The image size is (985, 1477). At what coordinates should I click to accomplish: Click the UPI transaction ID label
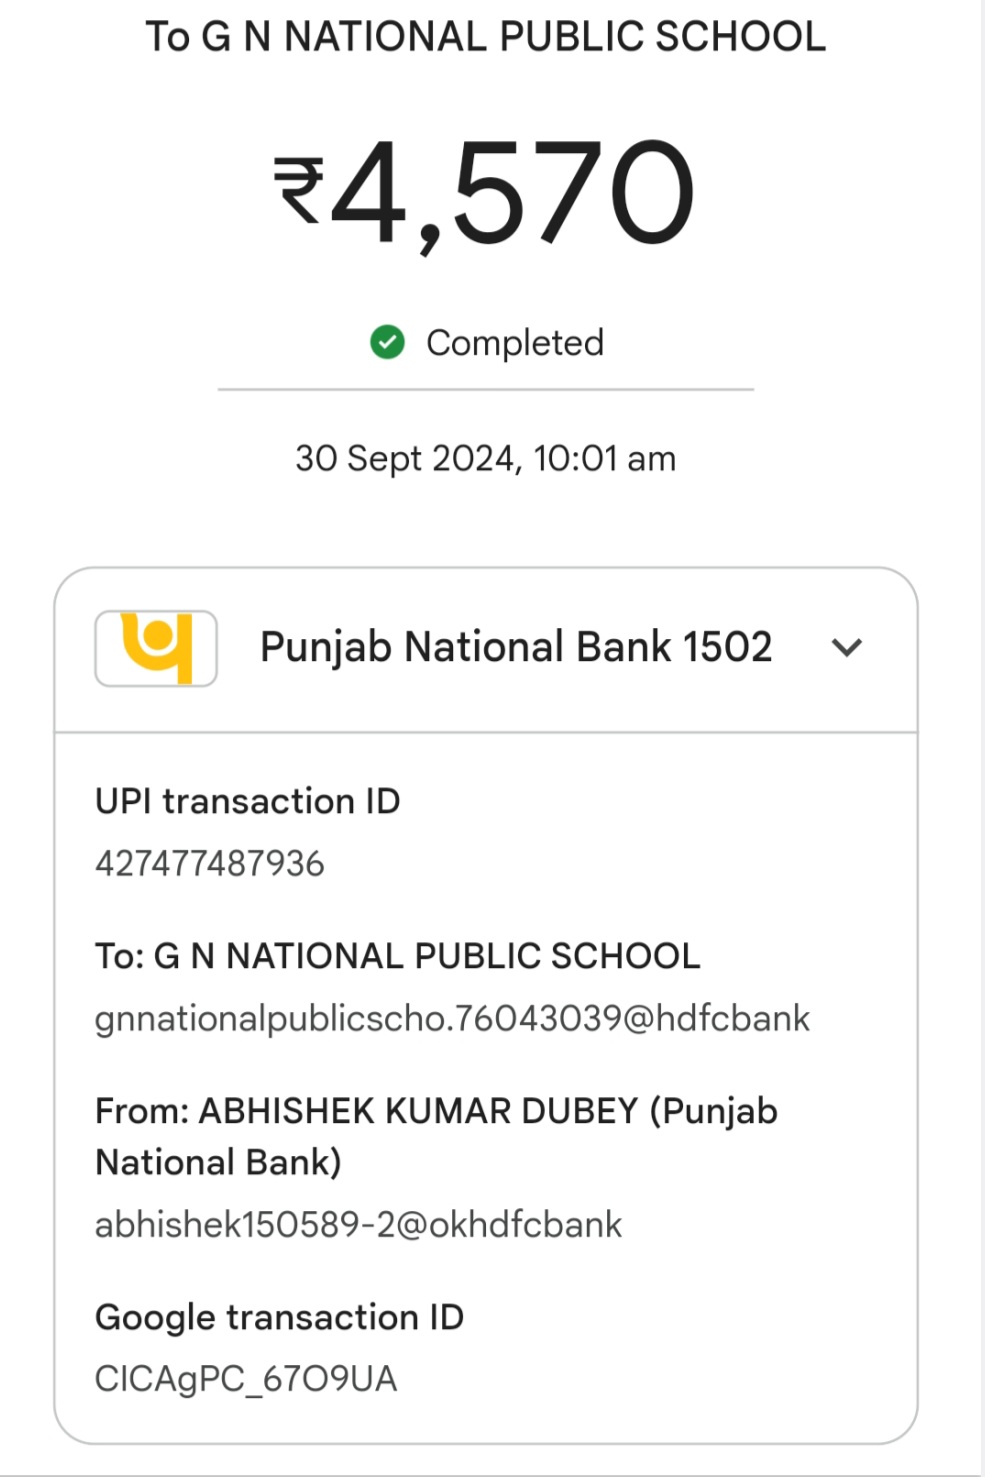coord(248,801)
